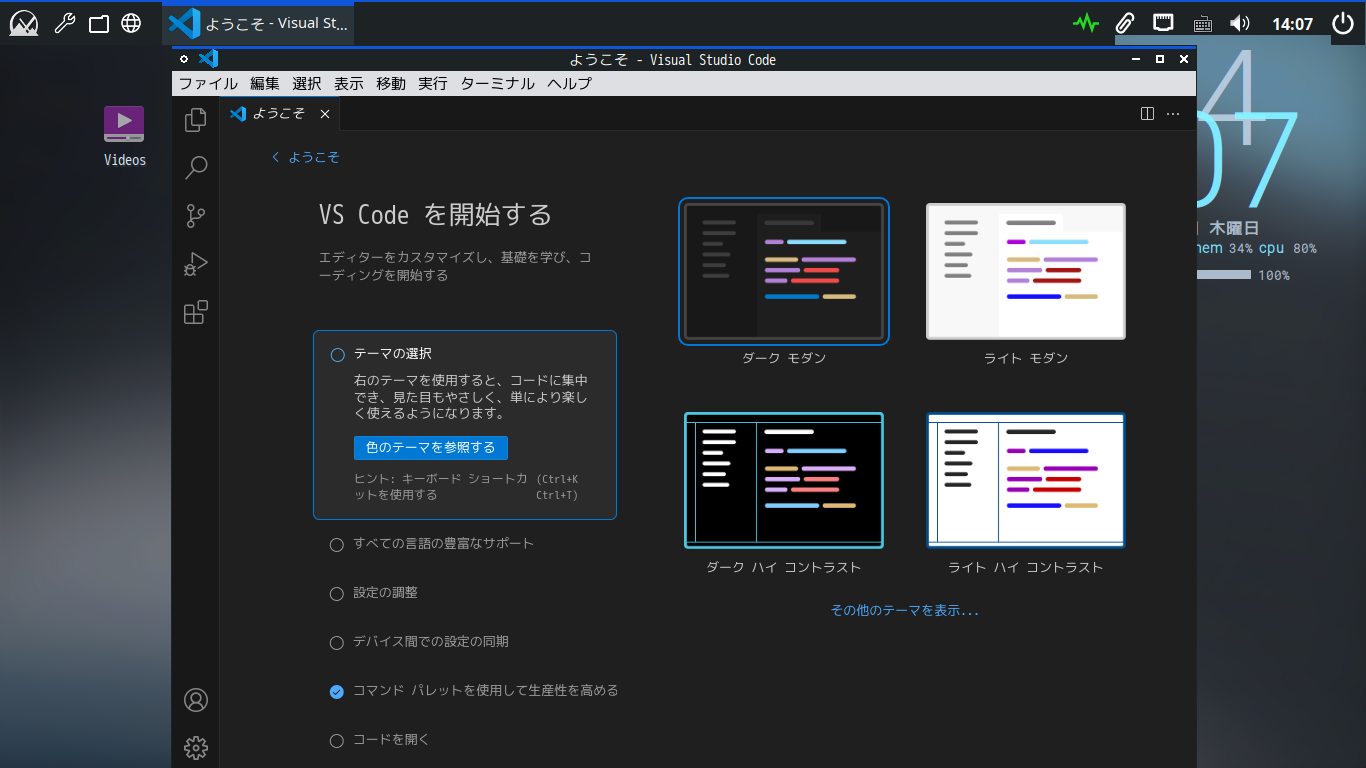Open the 実行 menu
Viewport: 1366px width, 768px height.
pyautogui.click(x=433, y=84)
